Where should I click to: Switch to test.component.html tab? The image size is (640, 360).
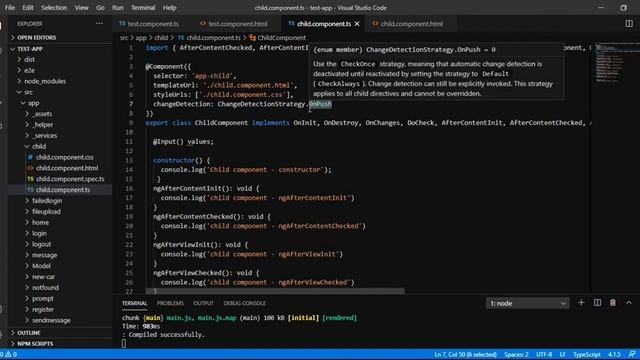[238, 24]
